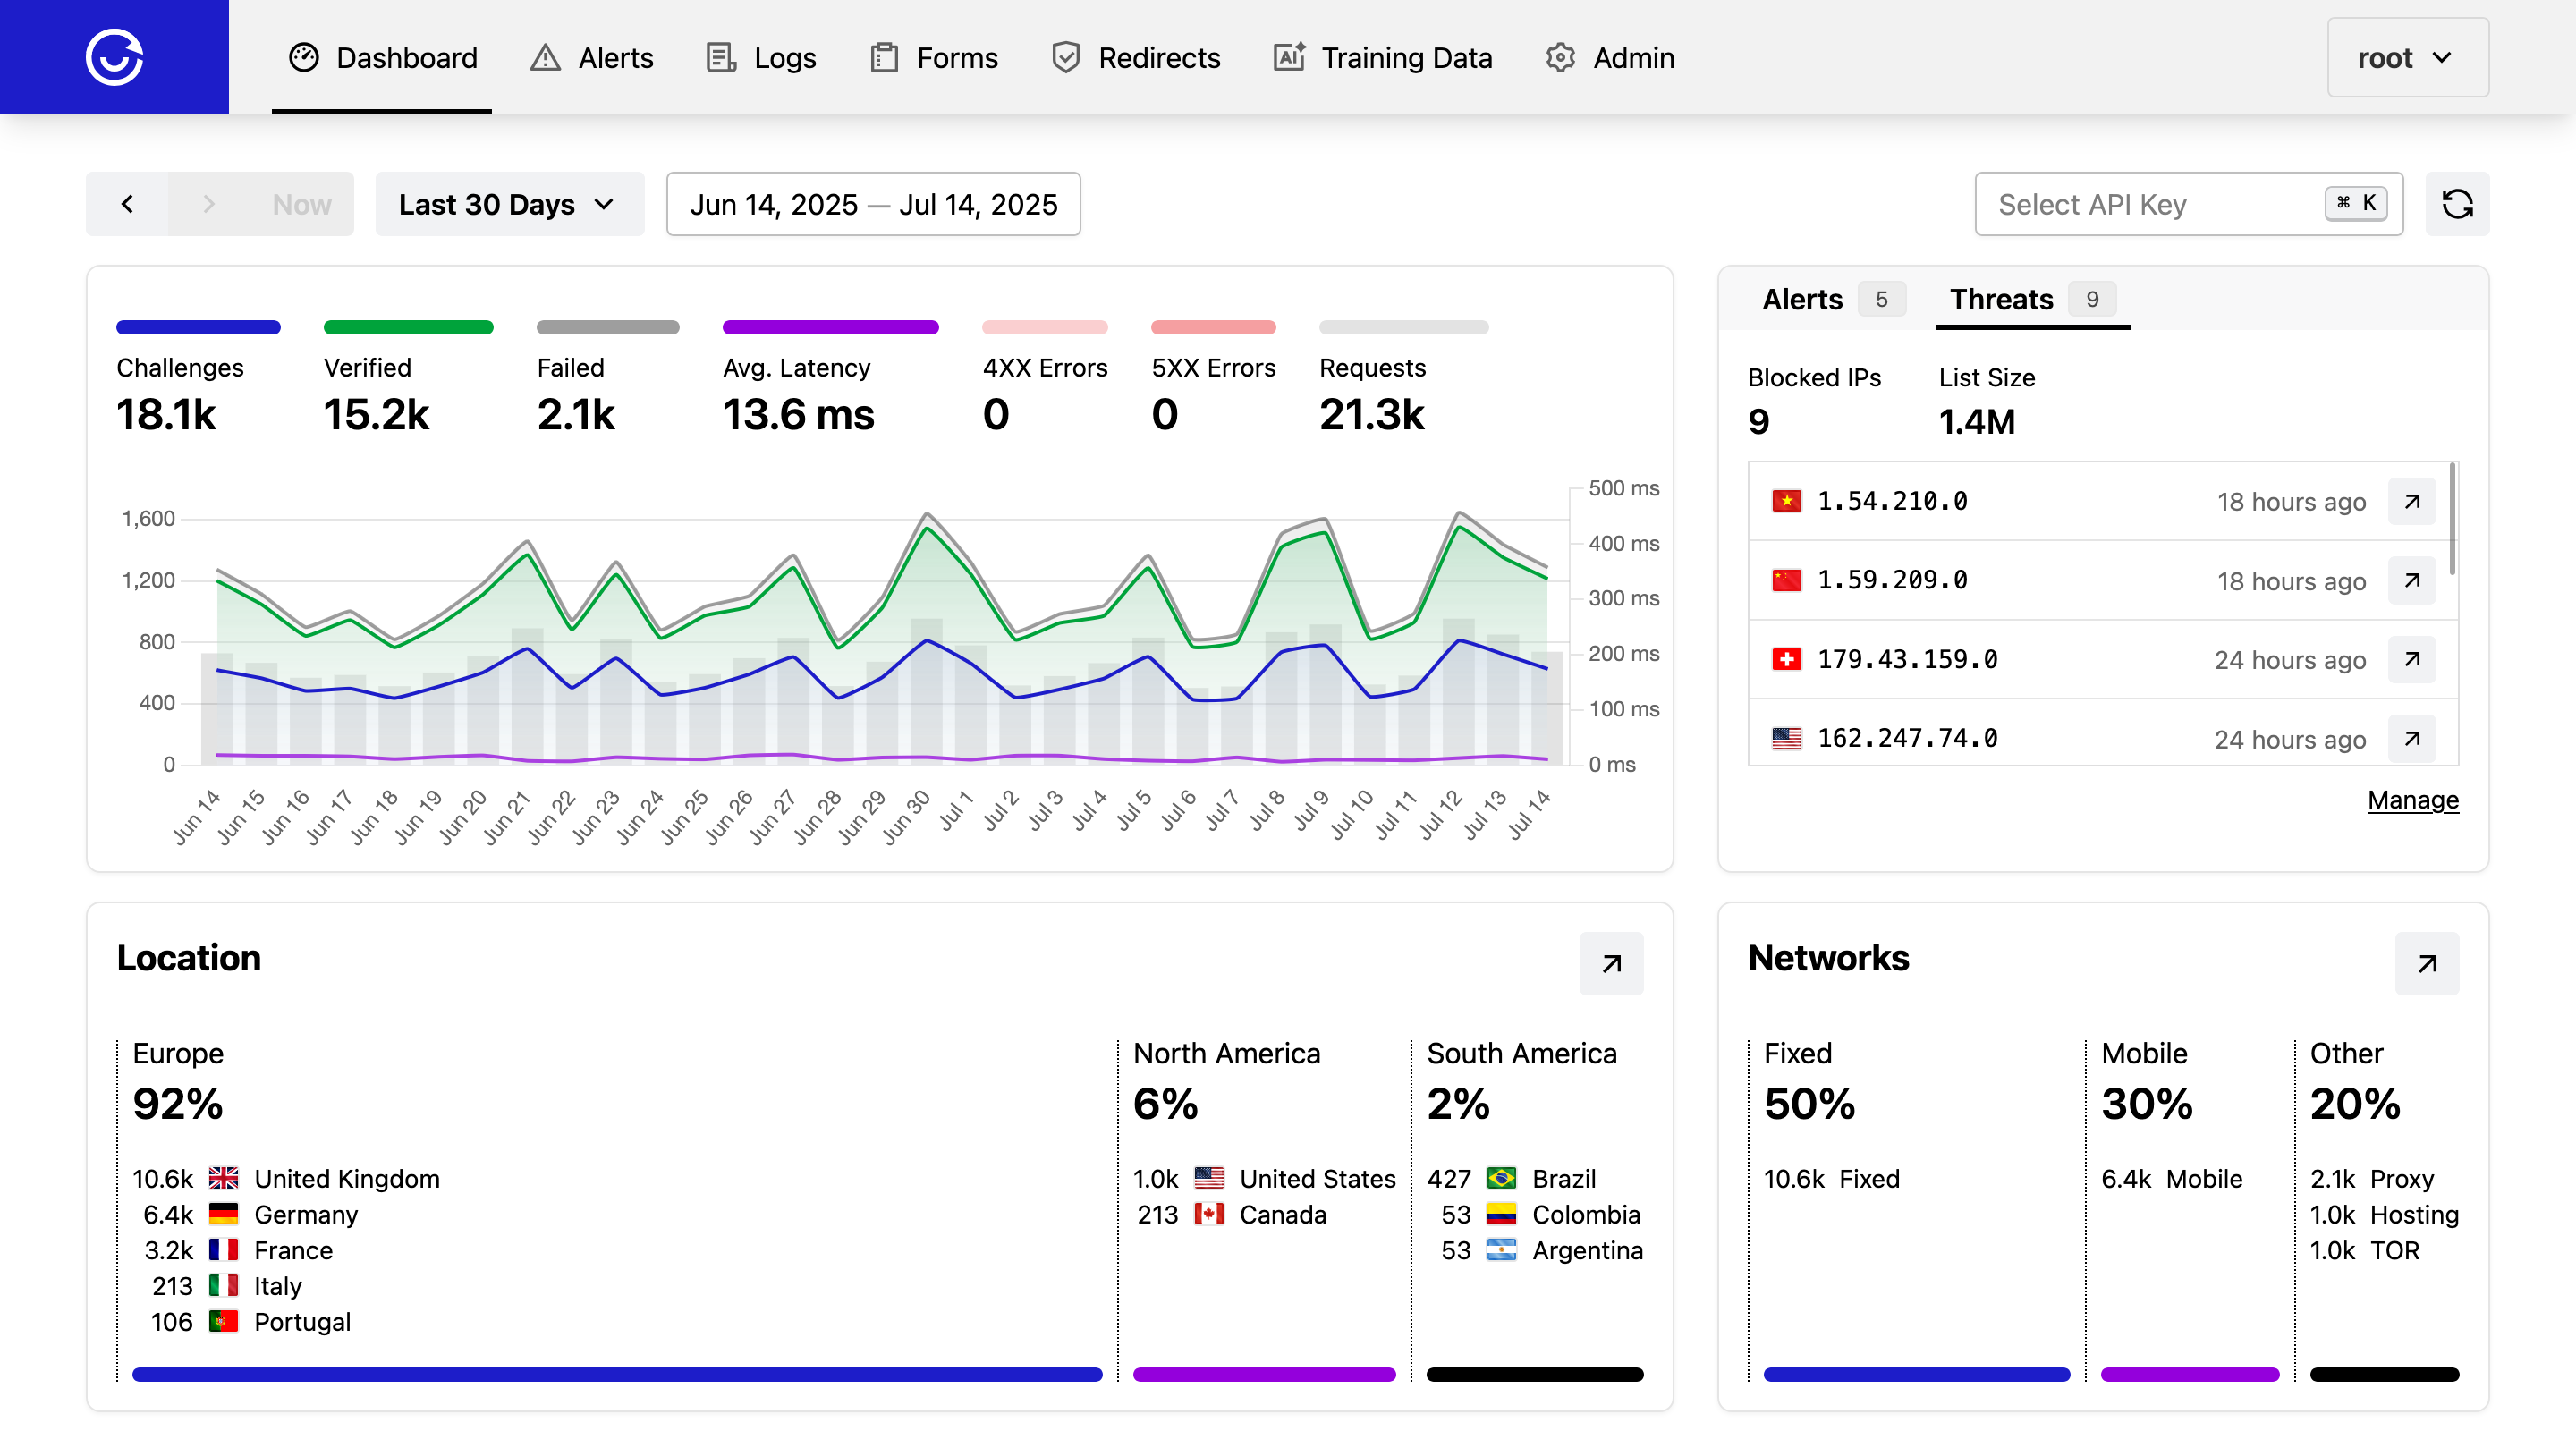
Task: Open the Redirects navigation item
Action: pyautogui.click(x=1135, y=57)
